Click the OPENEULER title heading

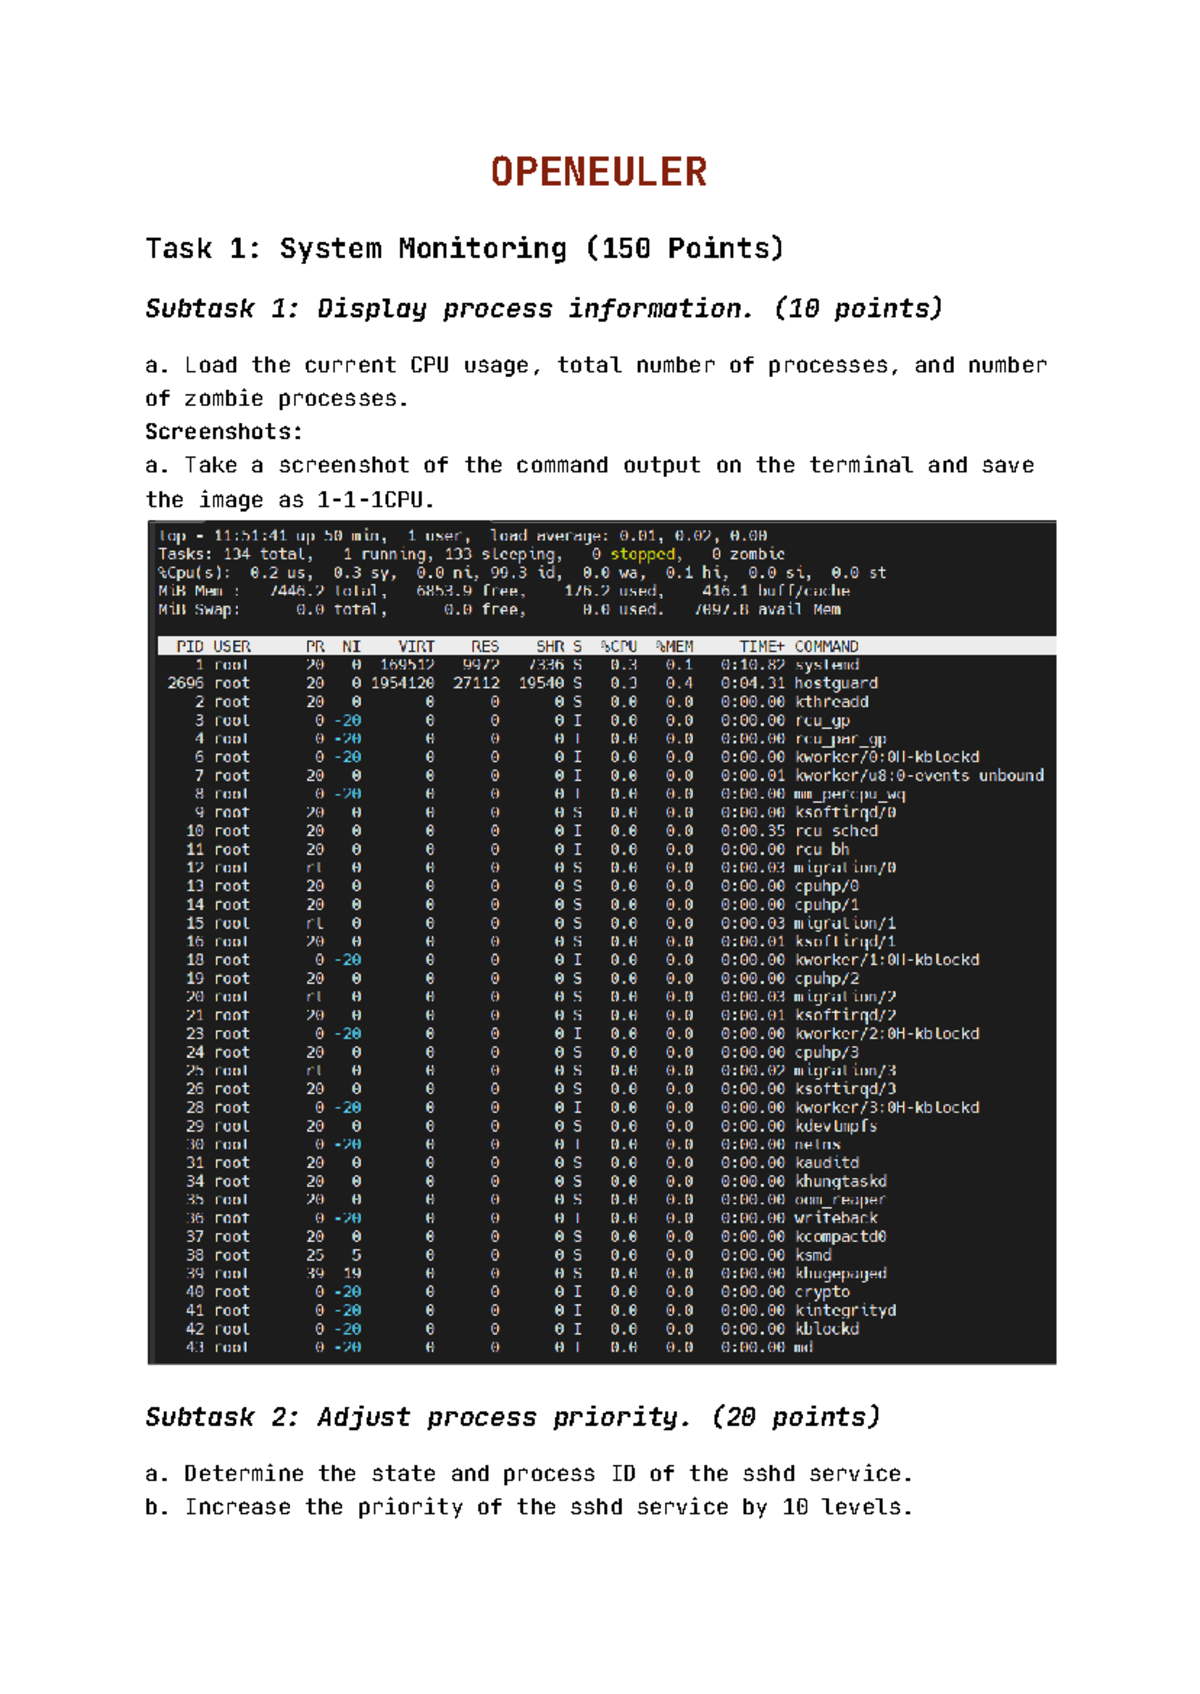[598, 172]
